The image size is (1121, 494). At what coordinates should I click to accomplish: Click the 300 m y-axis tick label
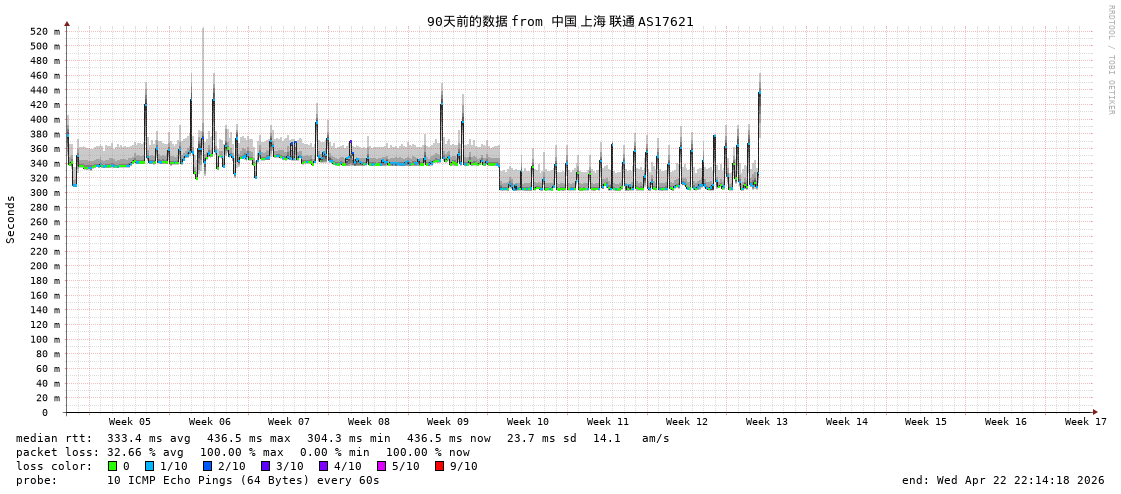44,193
